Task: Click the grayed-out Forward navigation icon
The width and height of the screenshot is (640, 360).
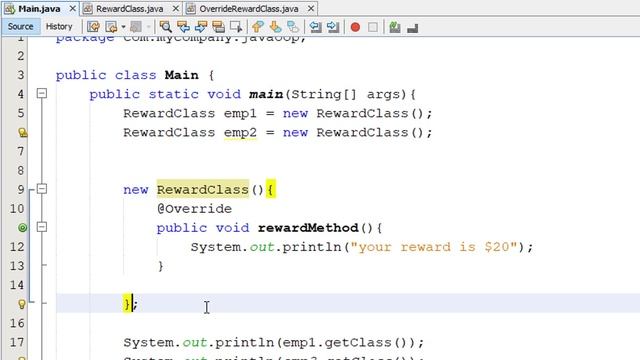Action: [136, 27]
